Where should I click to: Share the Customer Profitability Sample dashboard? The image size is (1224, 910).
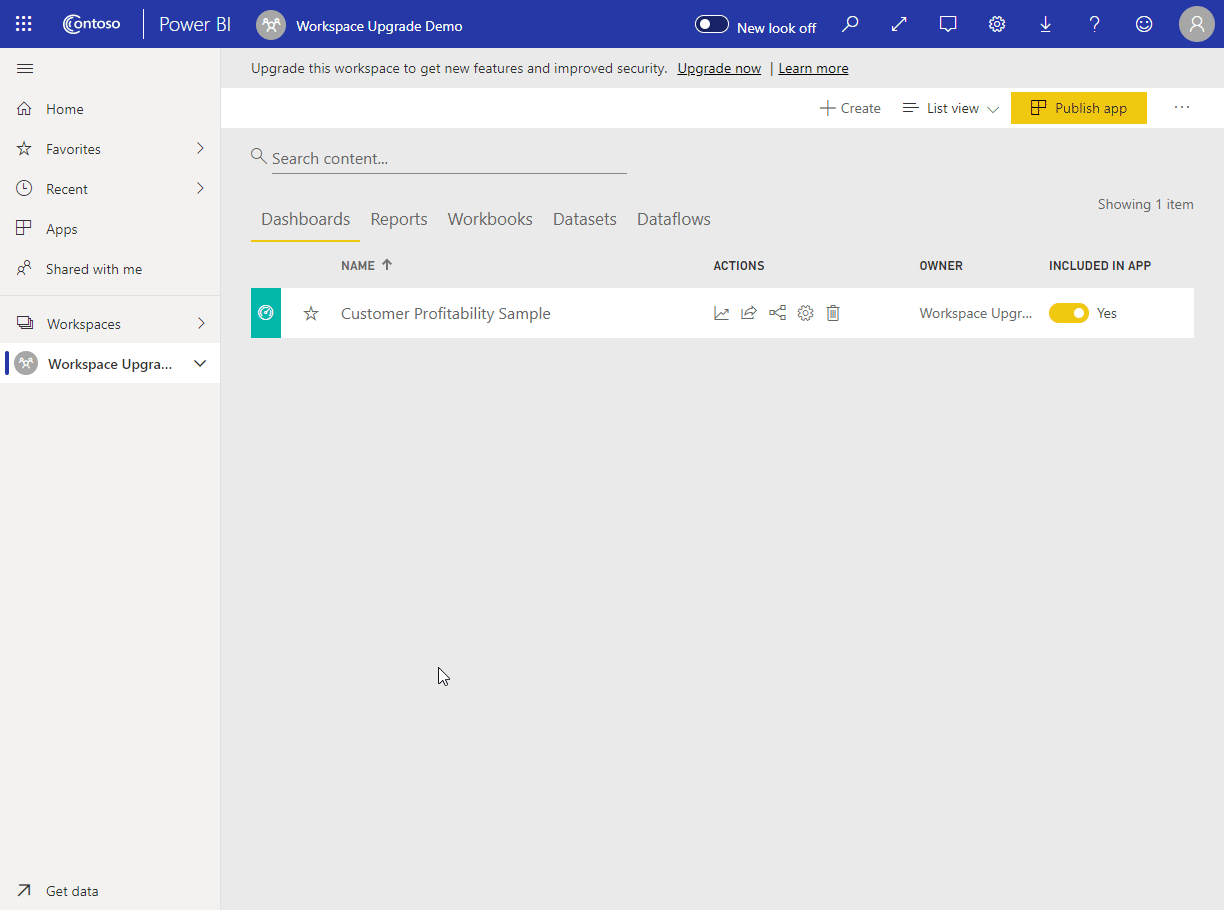749,313
